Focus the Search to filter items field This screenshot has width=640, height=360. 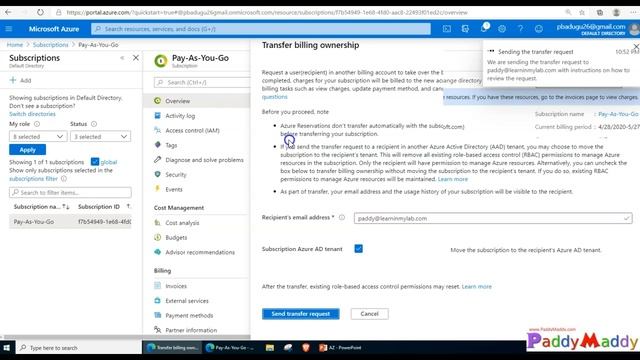click(70, 192)
